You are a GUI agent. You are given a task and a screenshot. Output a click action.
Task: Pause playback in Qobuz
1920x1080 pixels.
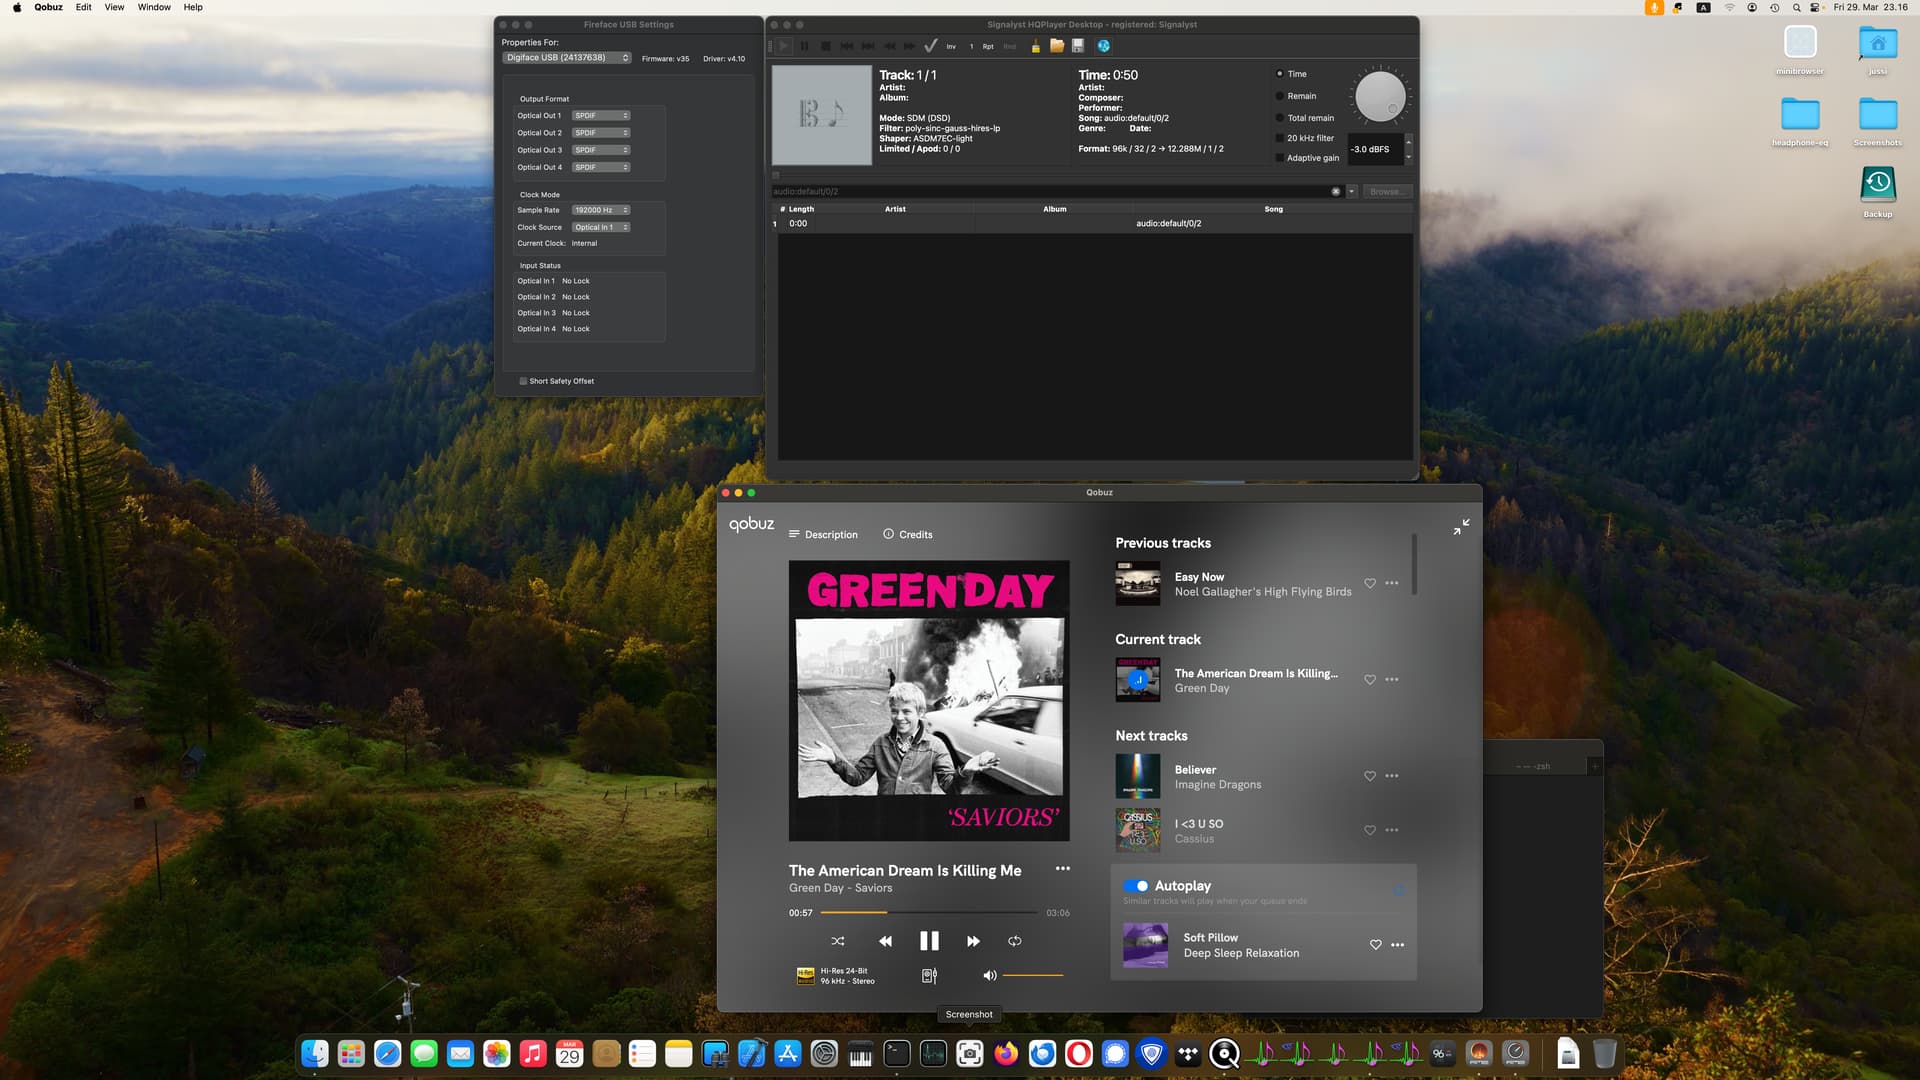(x=929, y=941)
